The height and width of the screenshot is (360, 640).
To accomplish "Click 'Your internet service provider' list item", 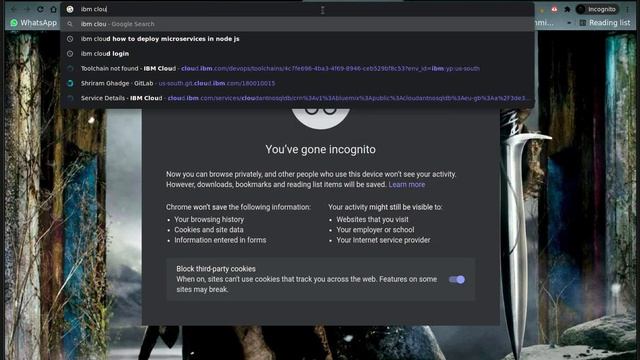I will coord(383,240).
